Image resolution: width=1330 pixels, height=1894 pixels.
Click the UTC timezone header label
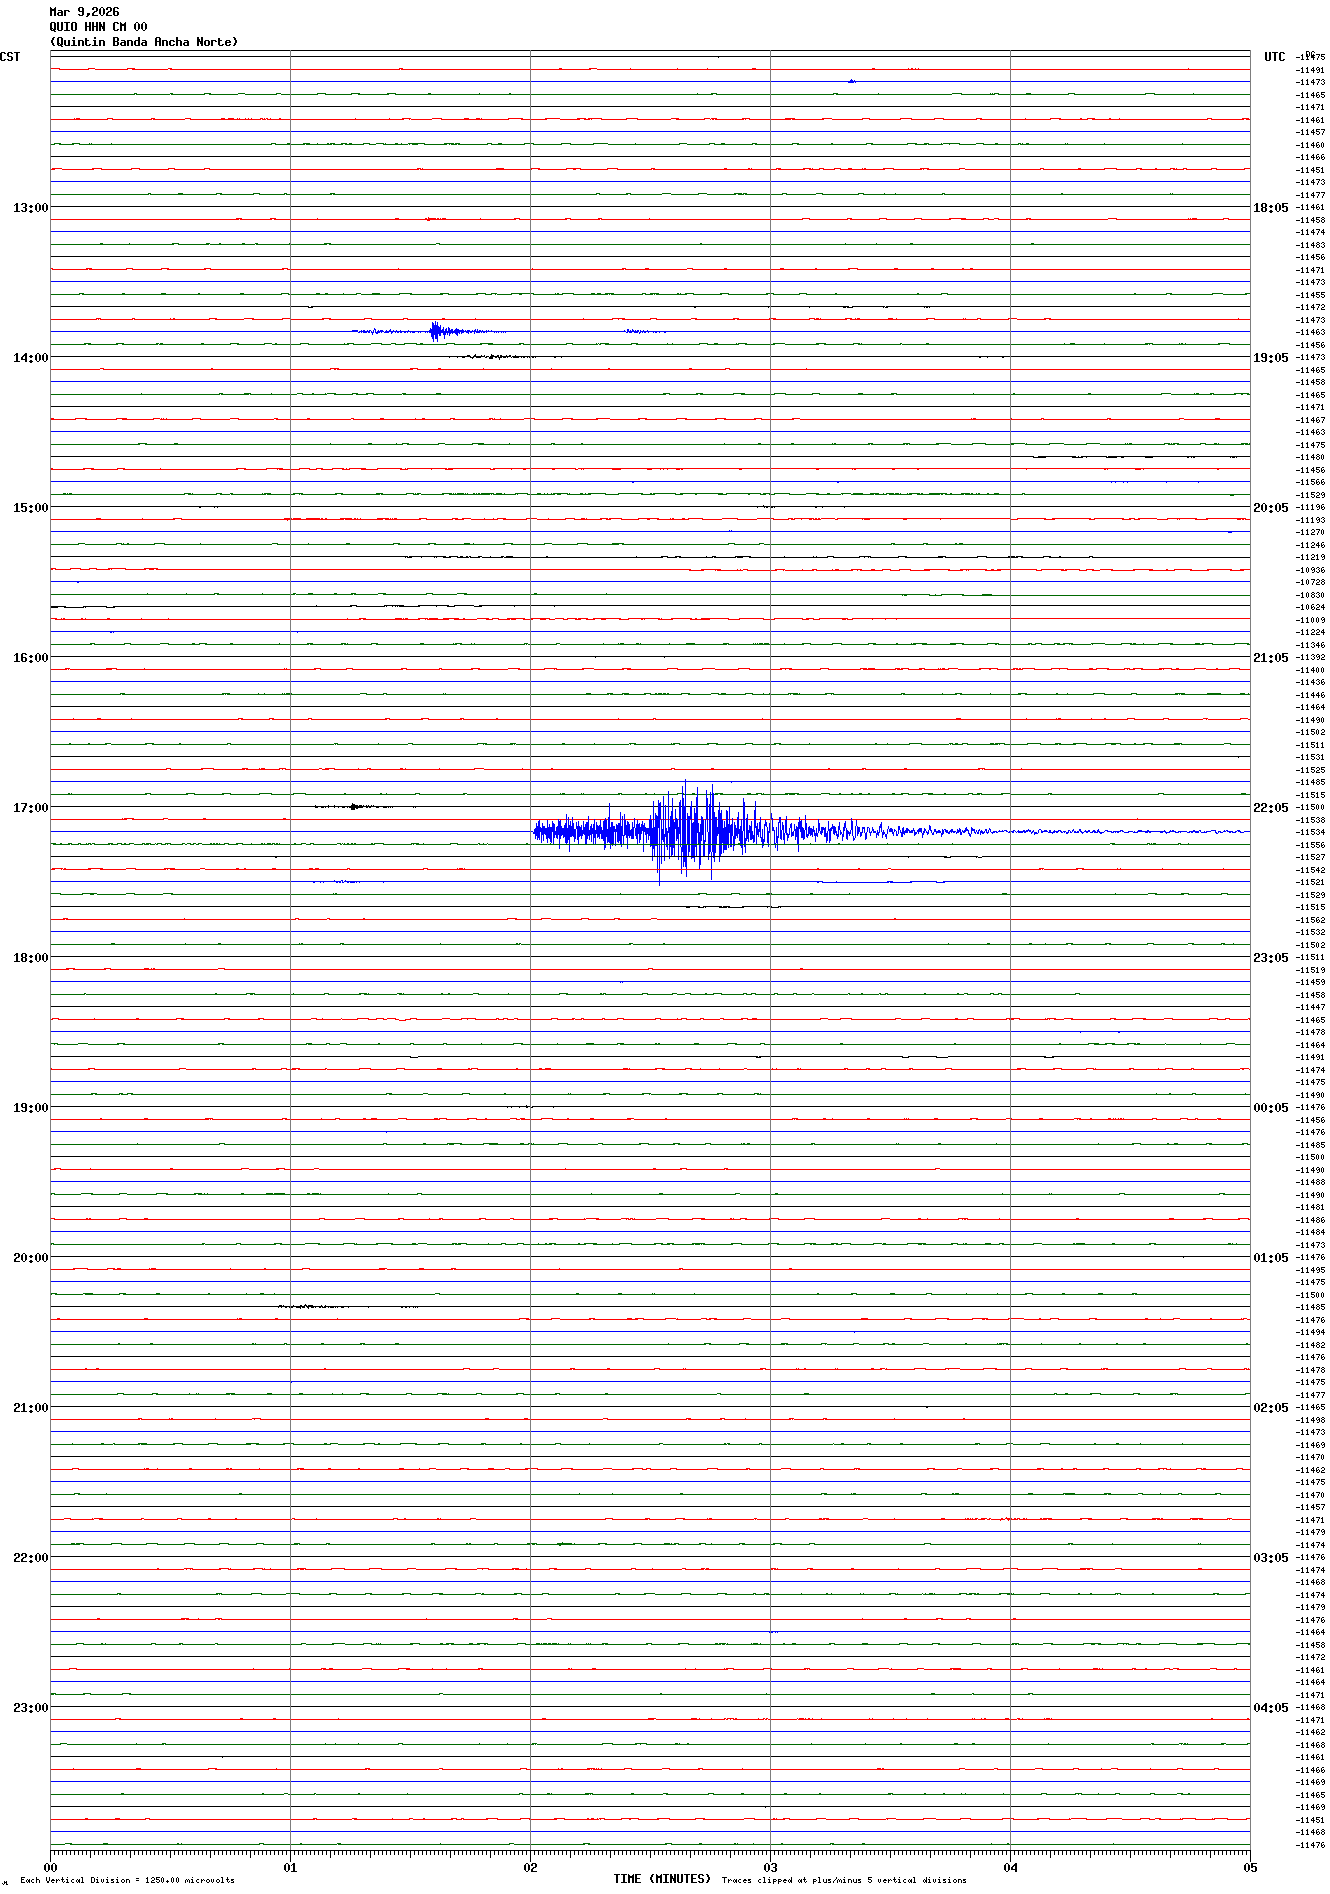coord(1274,57)
